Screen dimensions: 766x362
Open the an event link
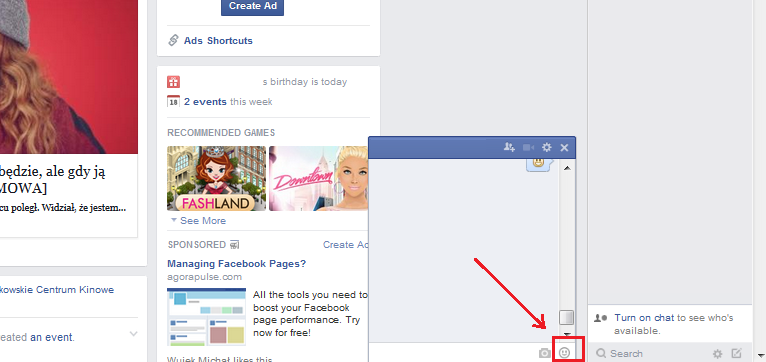pyautogui.click(x=51, y=337)
